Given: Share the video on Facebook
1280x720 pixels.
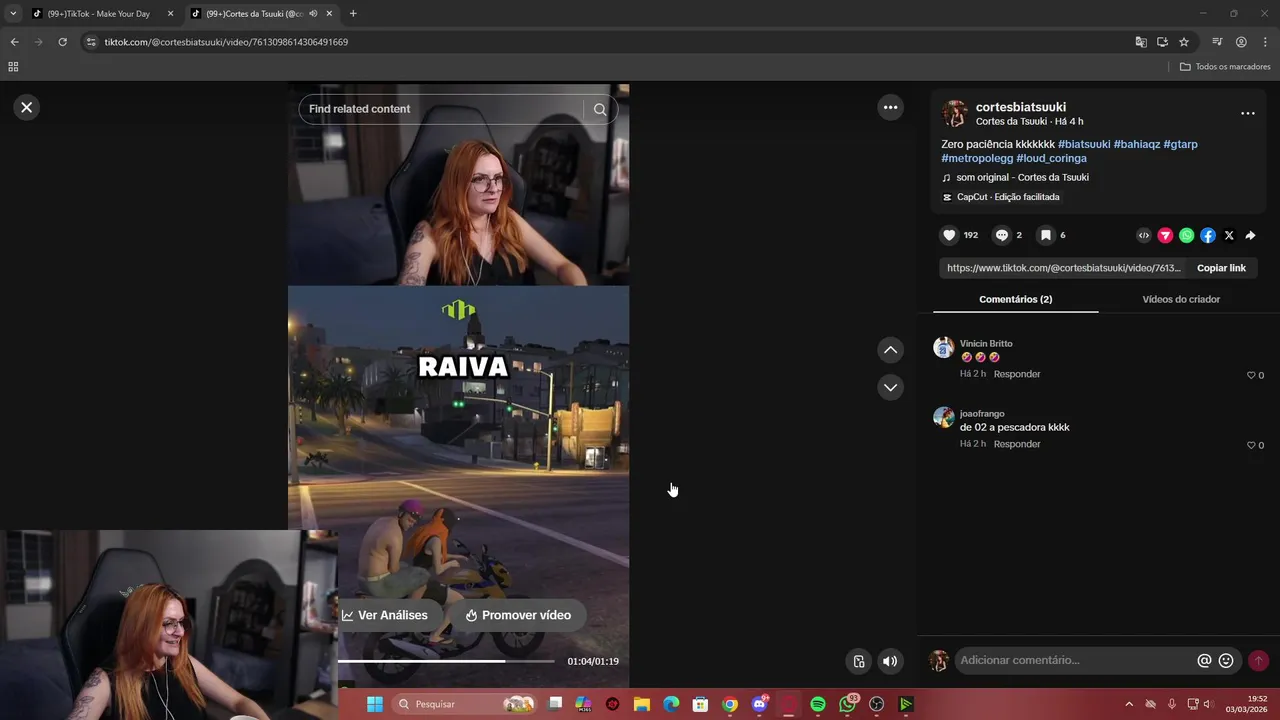Looking at the screenshot, I should point(1208,236).
